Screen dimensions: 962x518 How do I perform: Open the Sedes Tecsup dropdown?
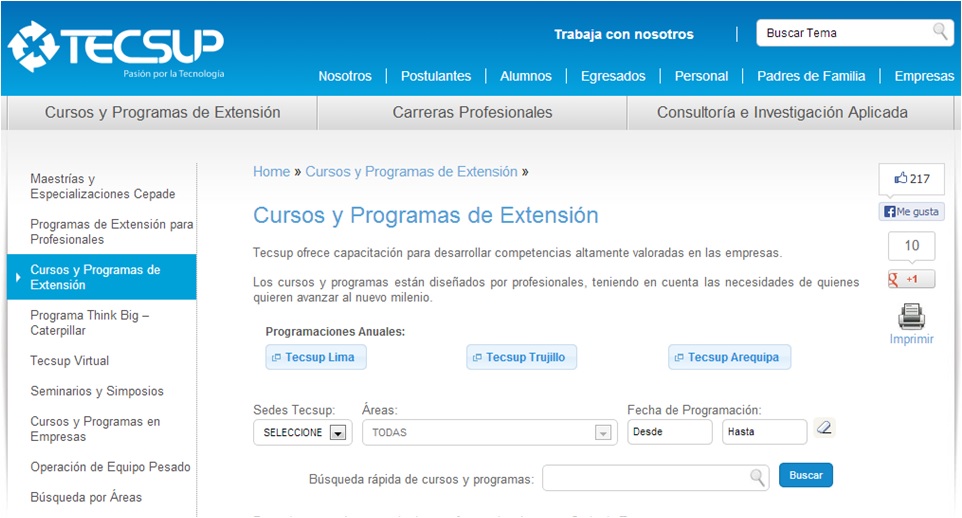337,433
